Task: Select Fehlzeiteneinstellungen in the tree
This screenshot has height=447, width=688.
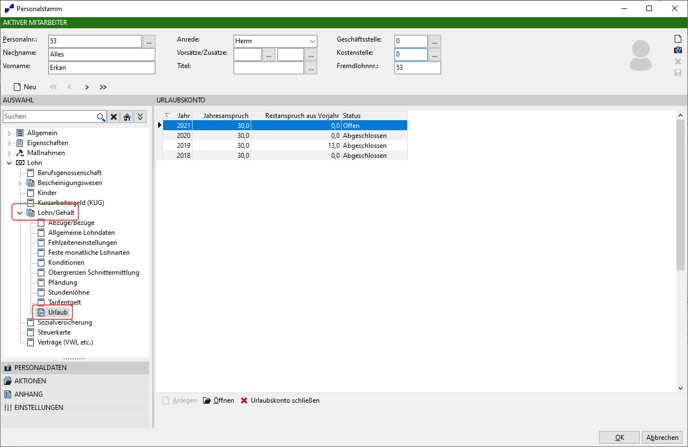Action: click(x=82, y=243)
